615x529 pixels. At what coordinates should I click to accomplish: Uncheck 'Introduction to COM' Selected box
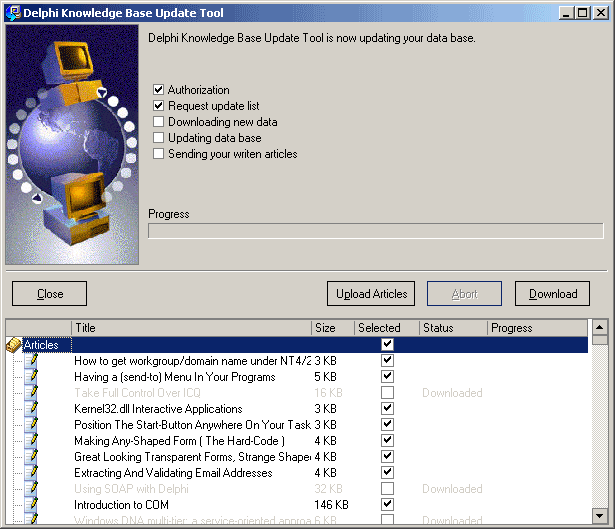click(388, 505)
